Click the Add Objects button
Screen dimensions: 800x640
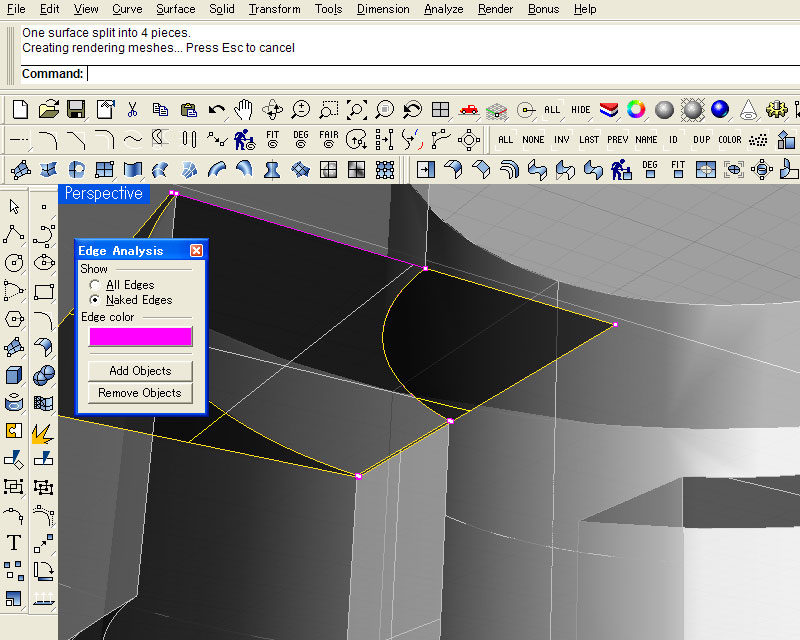140,371
